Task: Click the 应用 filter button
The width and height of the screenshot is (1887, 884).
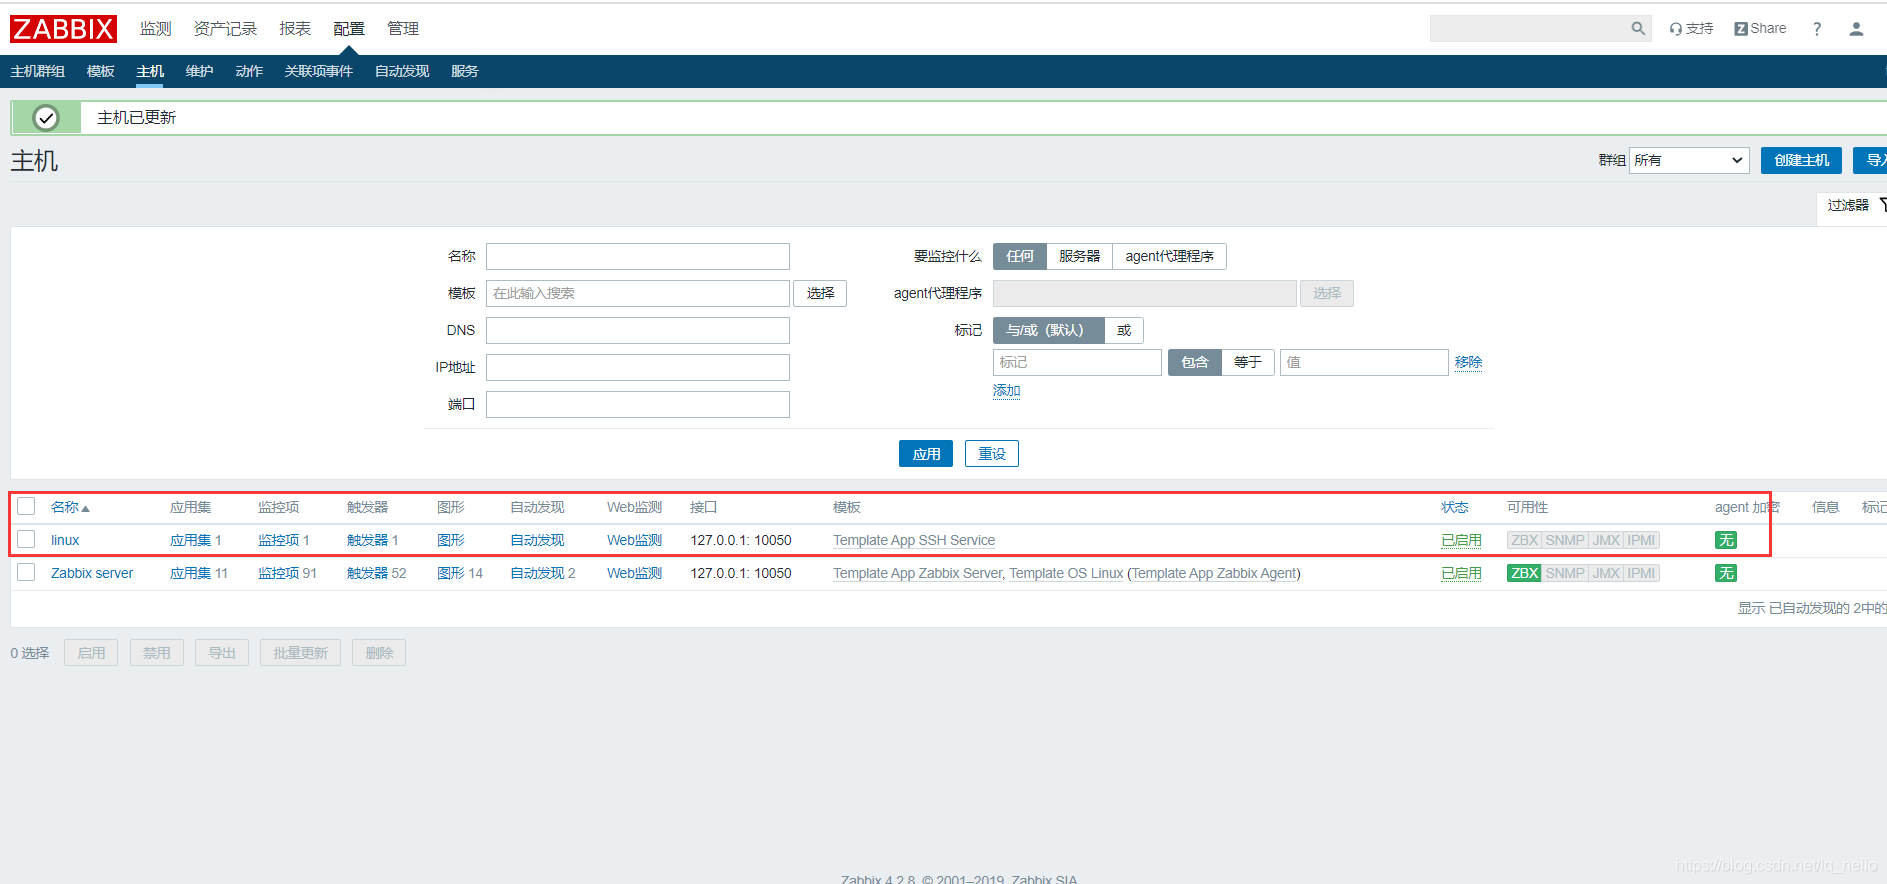Action: point(926,454)
